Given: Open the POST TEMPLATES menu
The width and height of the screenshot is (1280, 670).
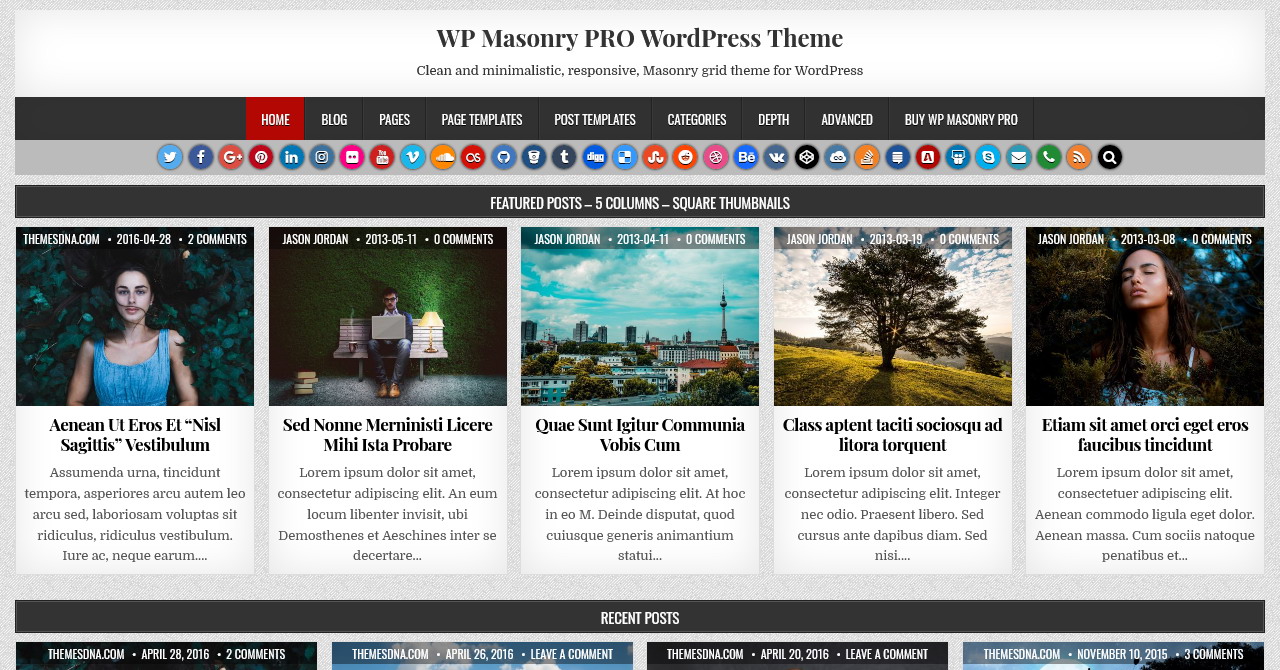Looking at the screenshot, I should tap(595, 119).
